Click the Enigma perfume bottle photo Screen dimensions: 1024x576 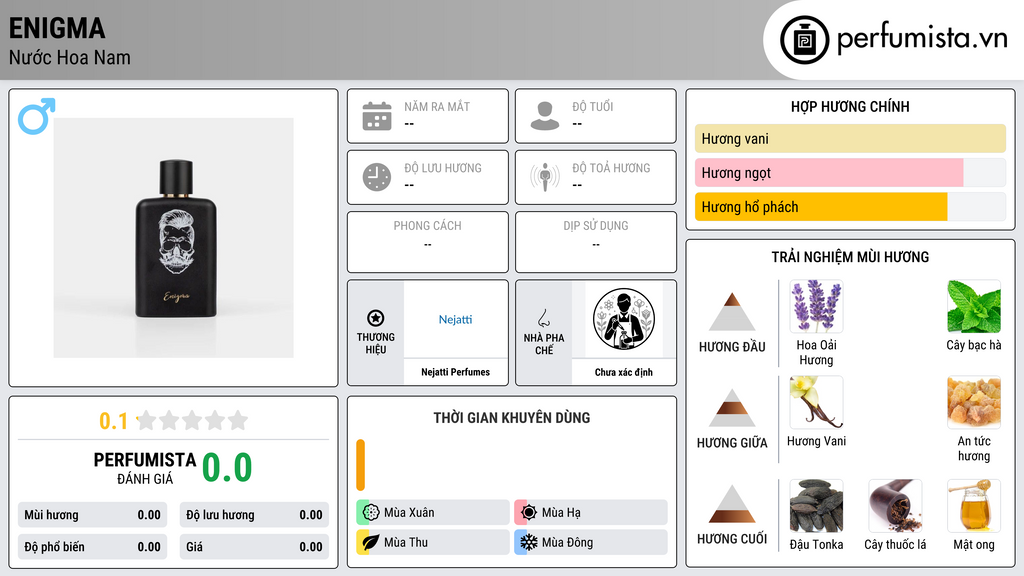(174, 238)
